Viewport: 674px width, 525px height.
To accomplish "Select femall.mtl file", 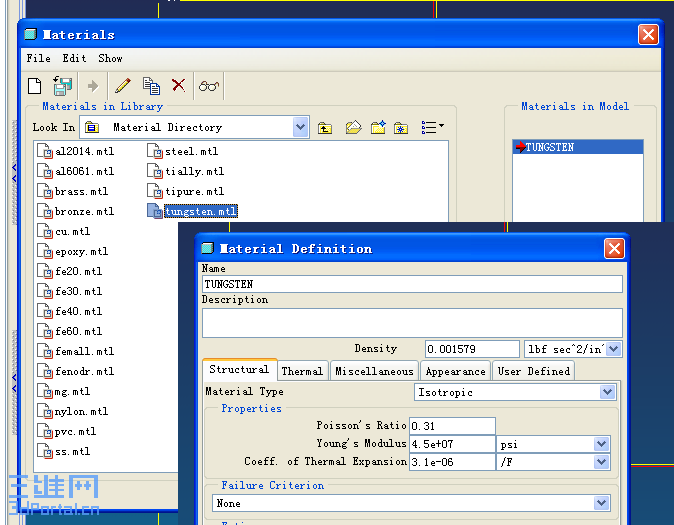I will click(x=76, y=351).
